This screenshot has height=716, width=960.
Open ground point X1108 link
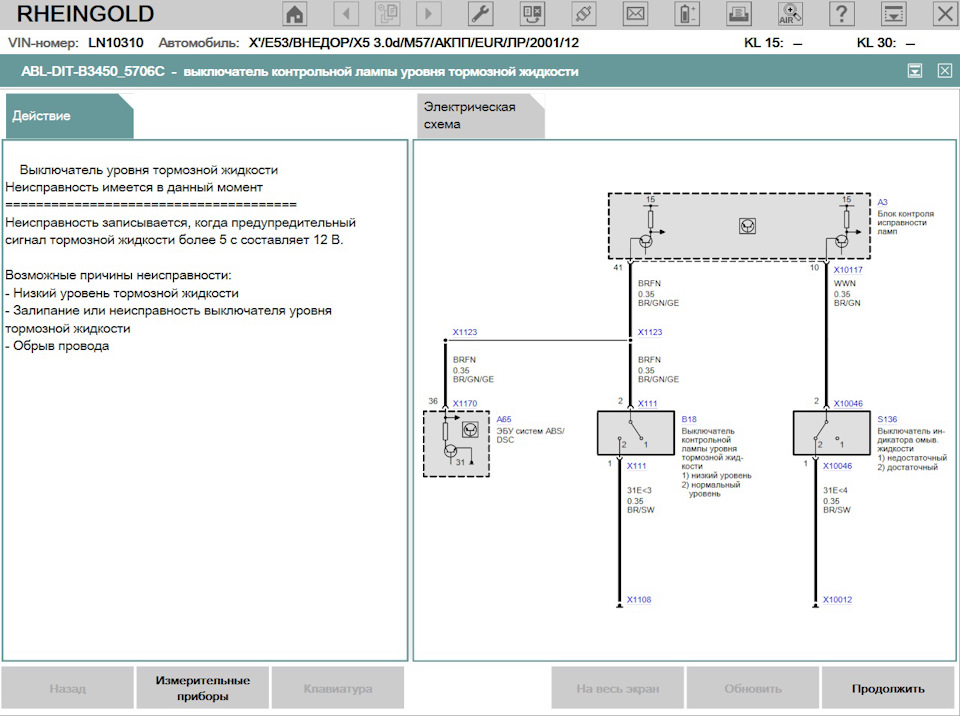[x=639, y=600]
